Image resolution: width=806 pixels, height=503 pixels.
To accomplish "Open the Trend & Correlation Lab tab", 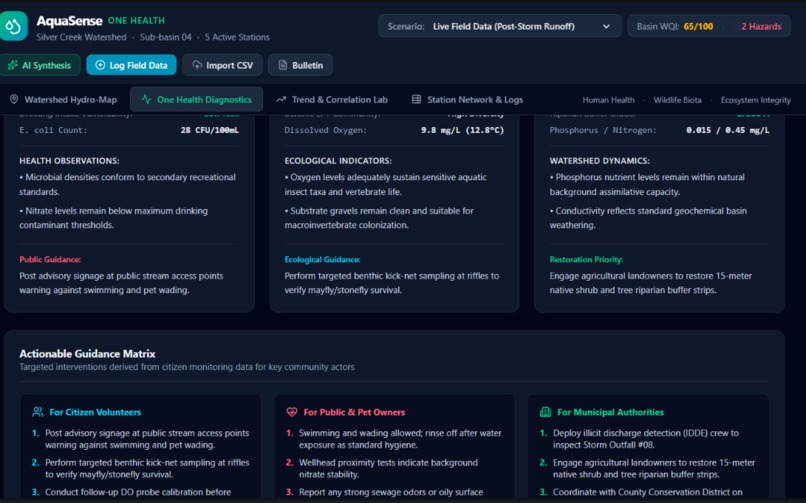I will (x=332, y=100).
